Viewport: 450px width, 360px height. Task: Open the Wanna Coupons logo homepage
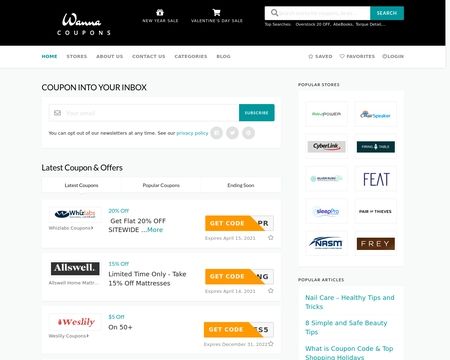(83, 24)
